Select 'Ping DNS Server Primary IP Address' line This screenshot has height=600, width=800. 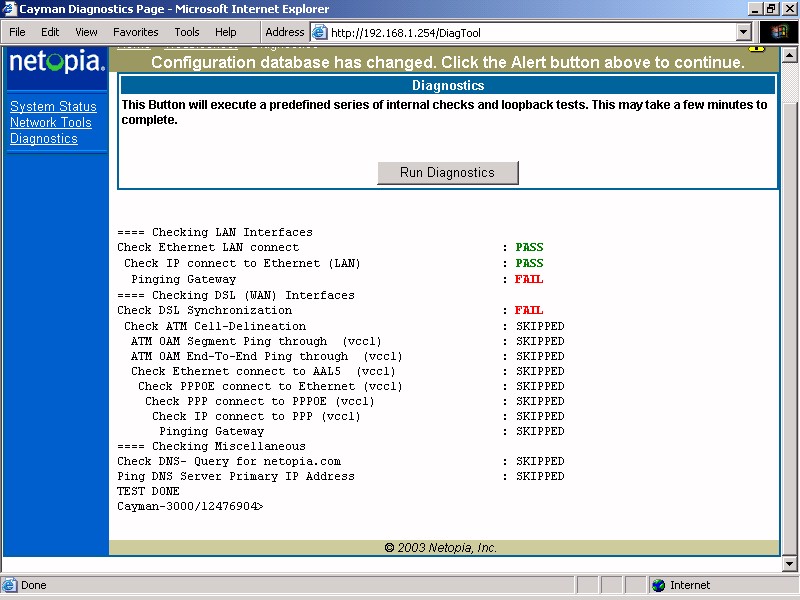click(x=236, y=477)
